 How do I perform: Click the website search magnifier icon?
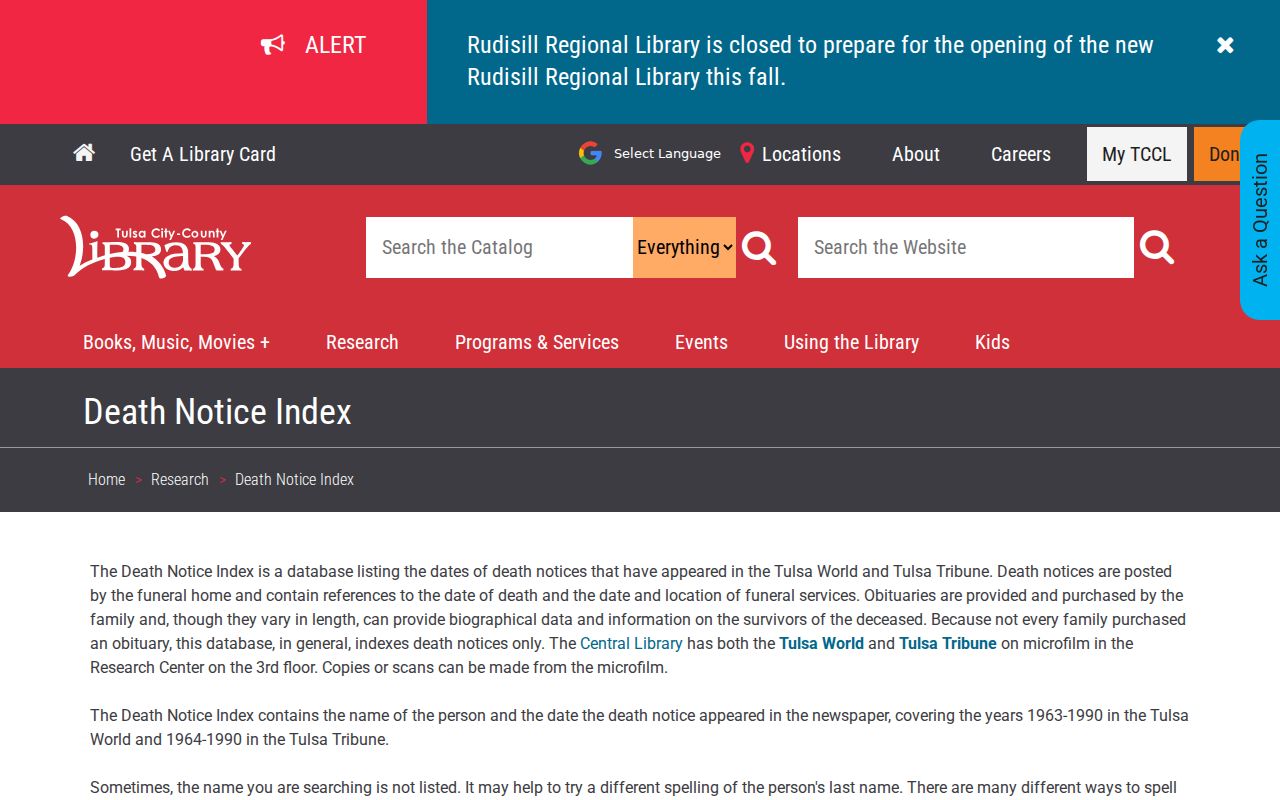[x=1157, y=247]
